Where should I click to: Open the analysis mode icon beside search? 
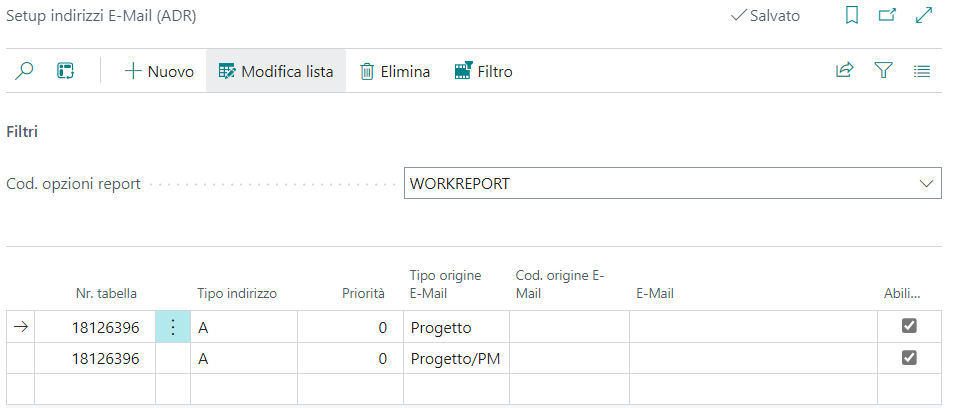tap(65, 71)
